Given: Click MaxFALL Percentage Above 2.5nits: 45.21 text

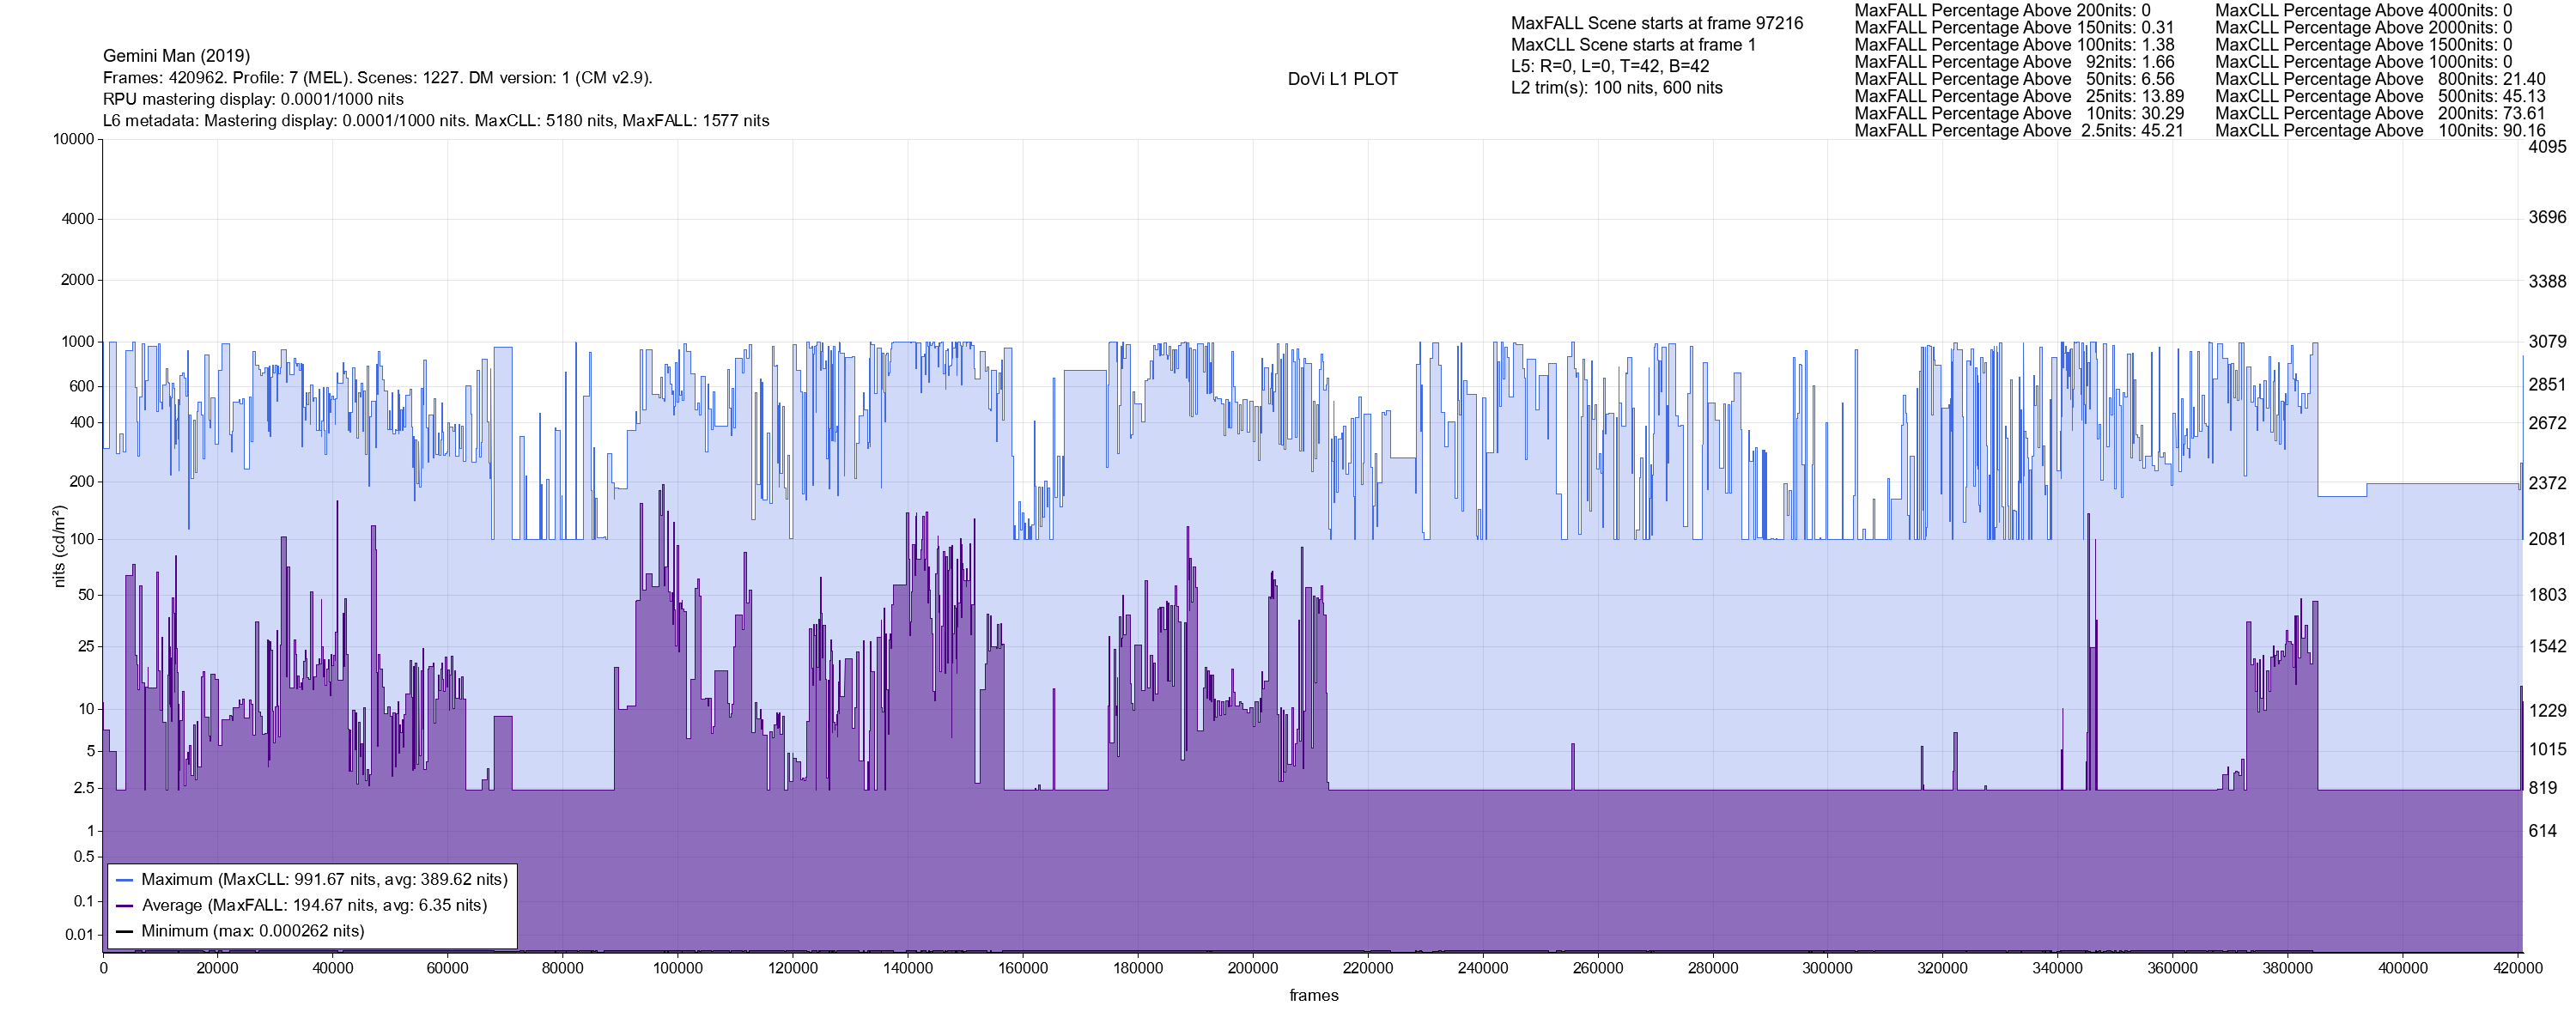Looking at the screenshot, I should (2018, 131).
